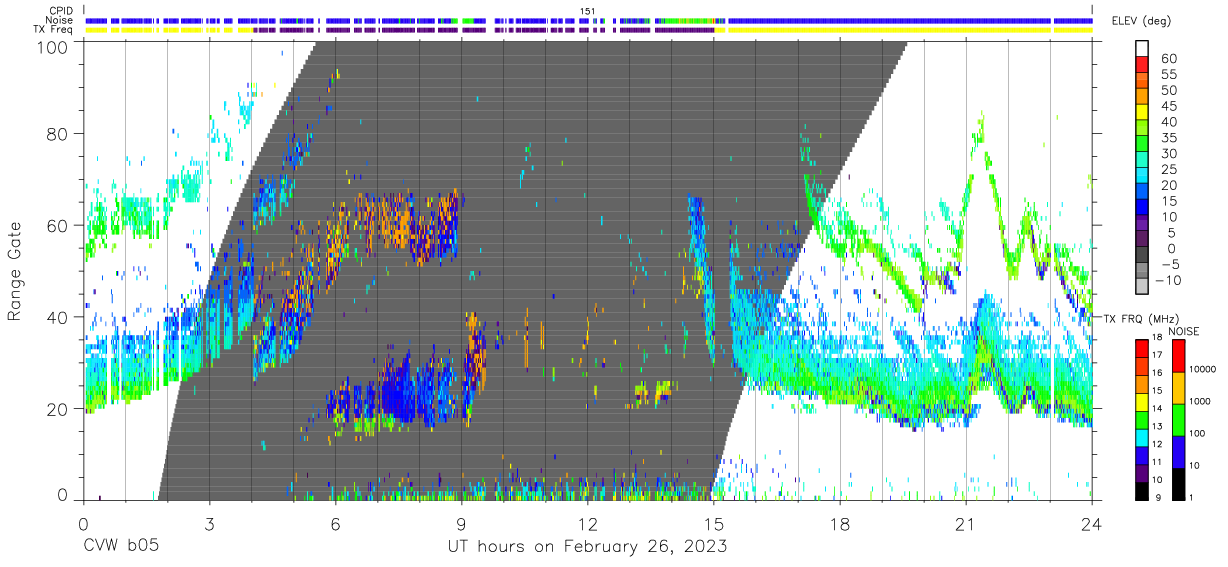1228x567 pixels.
Task: Click TX FRQ legend tick '18'
Action: click(x=1155, y=337)
